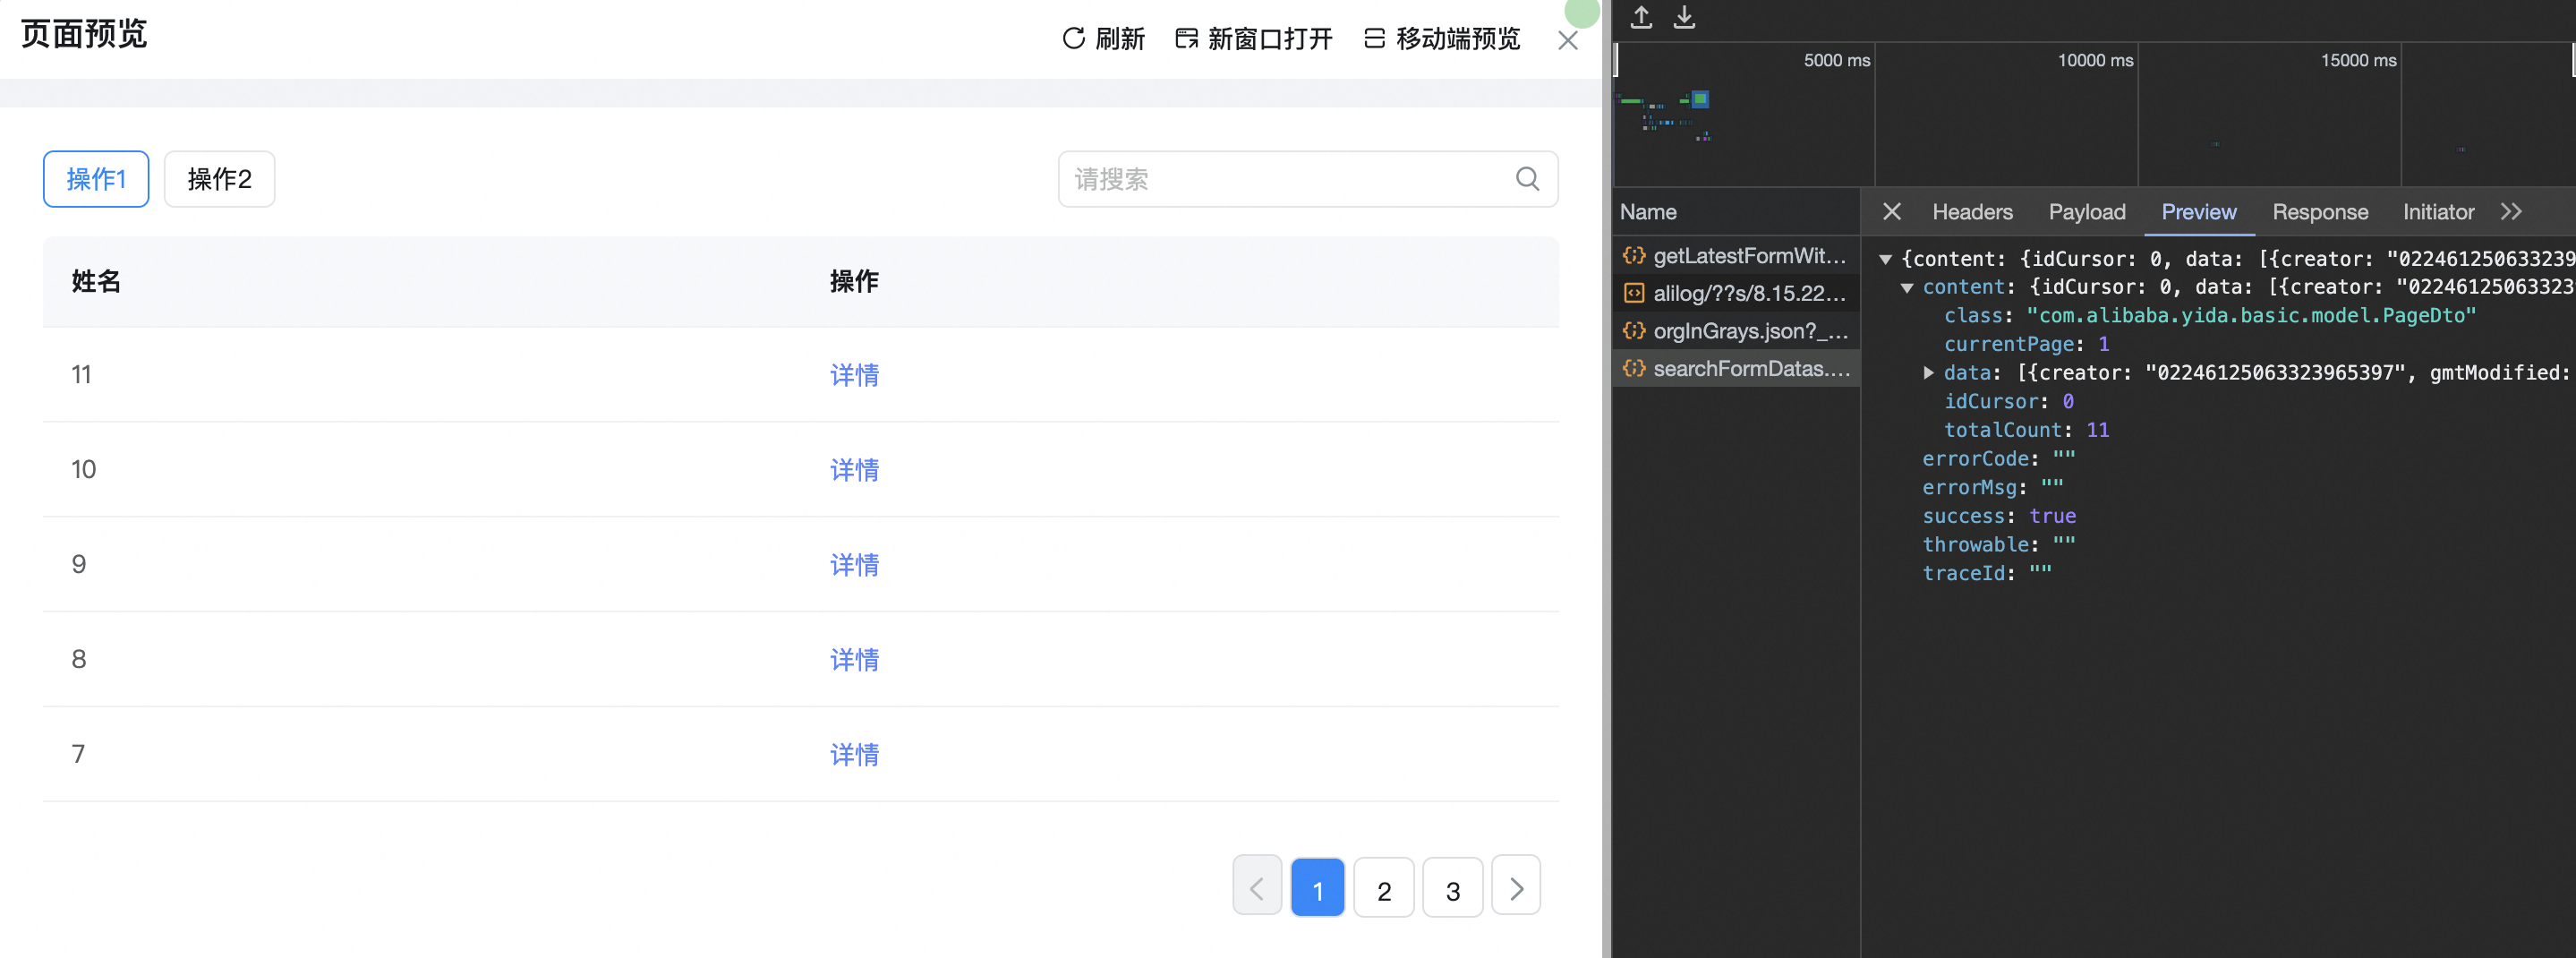2576x958 pixels.
Task: Collapse the root JSON object triangle
Action: pos(1885,259)
